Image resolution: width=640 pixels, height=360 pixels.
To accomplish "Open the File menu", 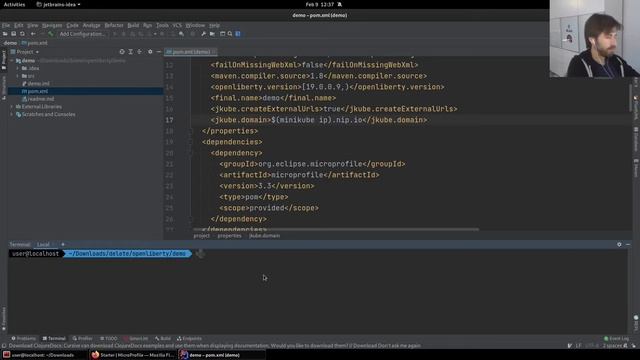I will (x=6, y=25).
